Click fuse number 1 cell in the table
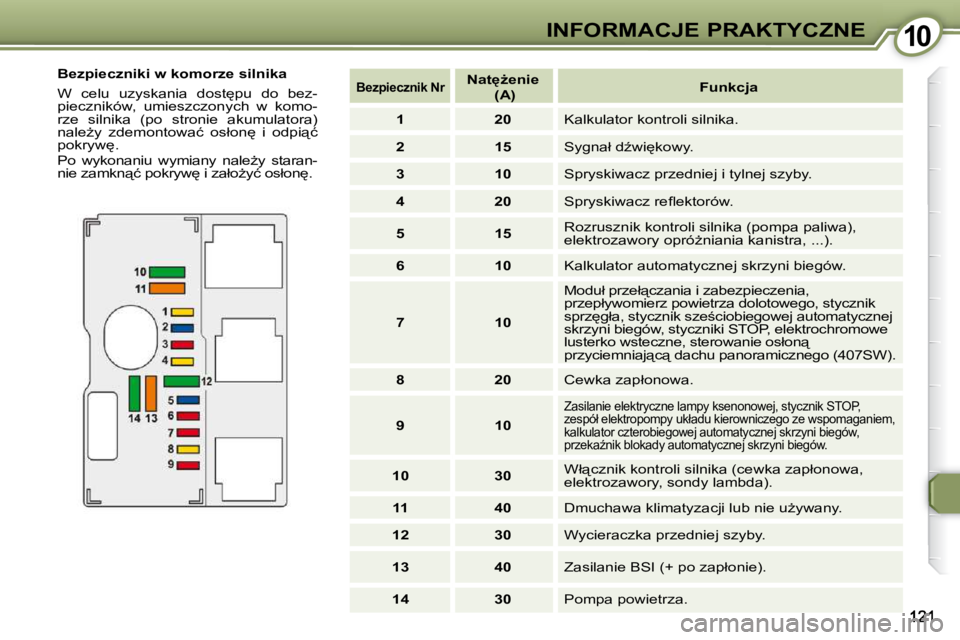The image size is (960, 640). tap(400, 119)
